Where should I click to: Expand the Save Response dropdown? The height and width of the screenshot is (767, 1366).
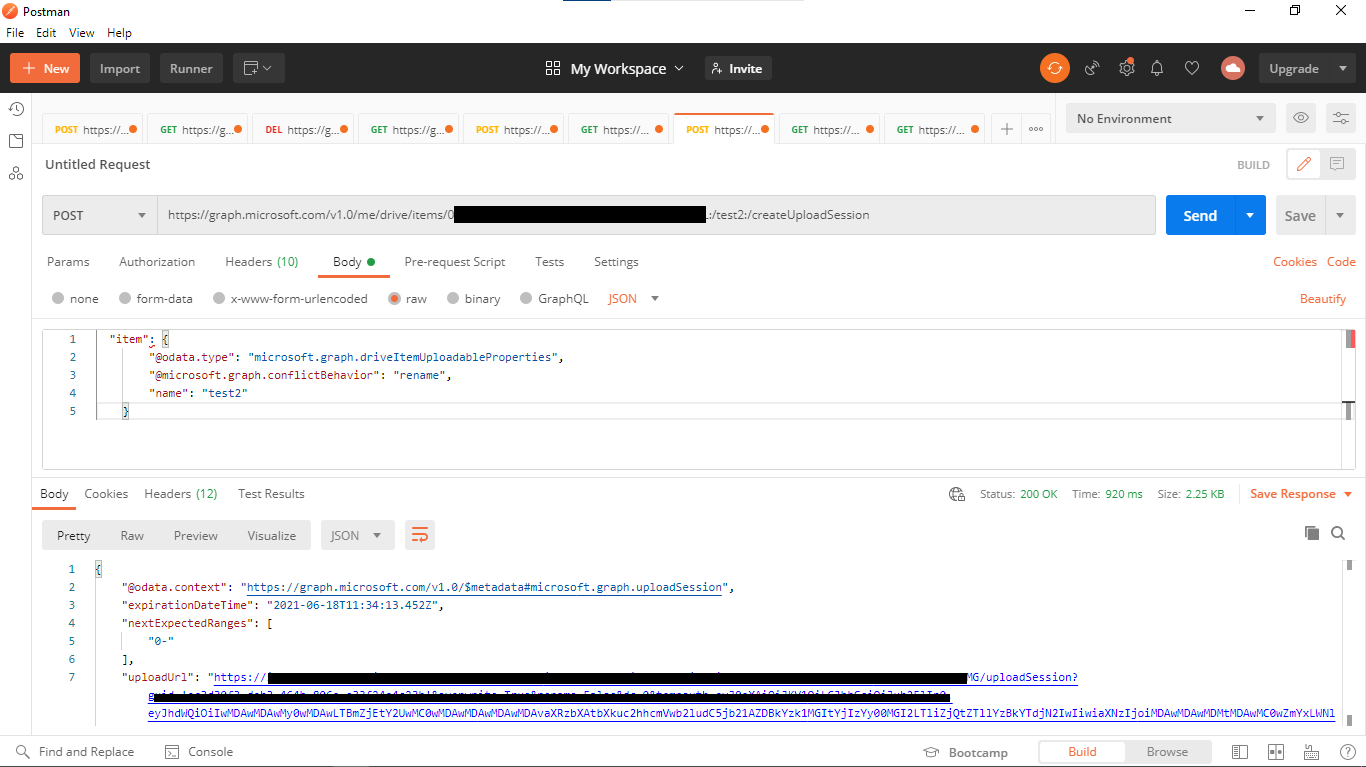pyautogui.click(x=1348, y=494)
